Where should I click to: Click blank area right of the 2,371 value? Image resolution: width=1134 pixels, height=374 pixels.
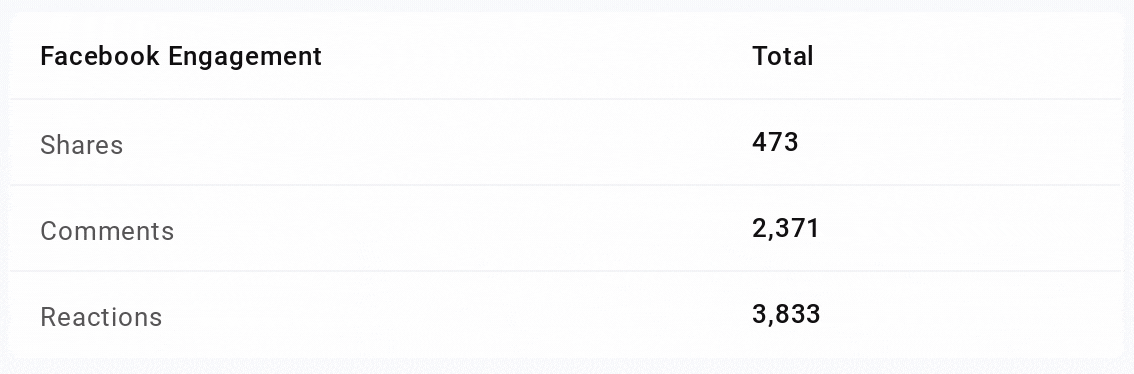[971, 229]
